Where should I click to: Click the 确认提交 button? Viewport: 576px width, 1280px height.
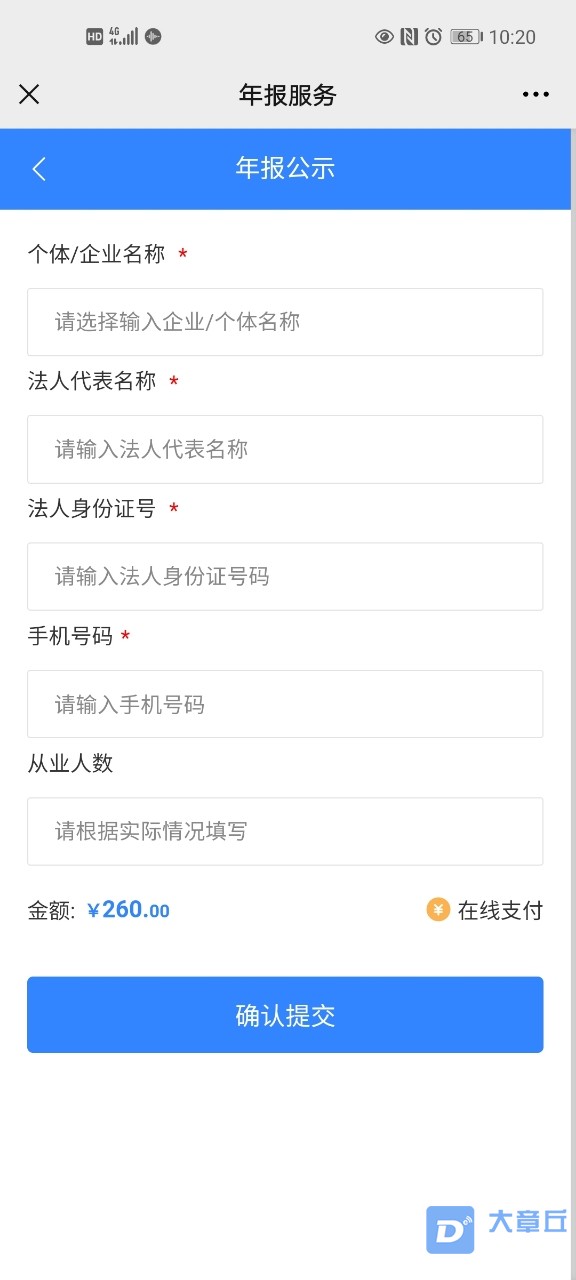tap(285, 1015)
